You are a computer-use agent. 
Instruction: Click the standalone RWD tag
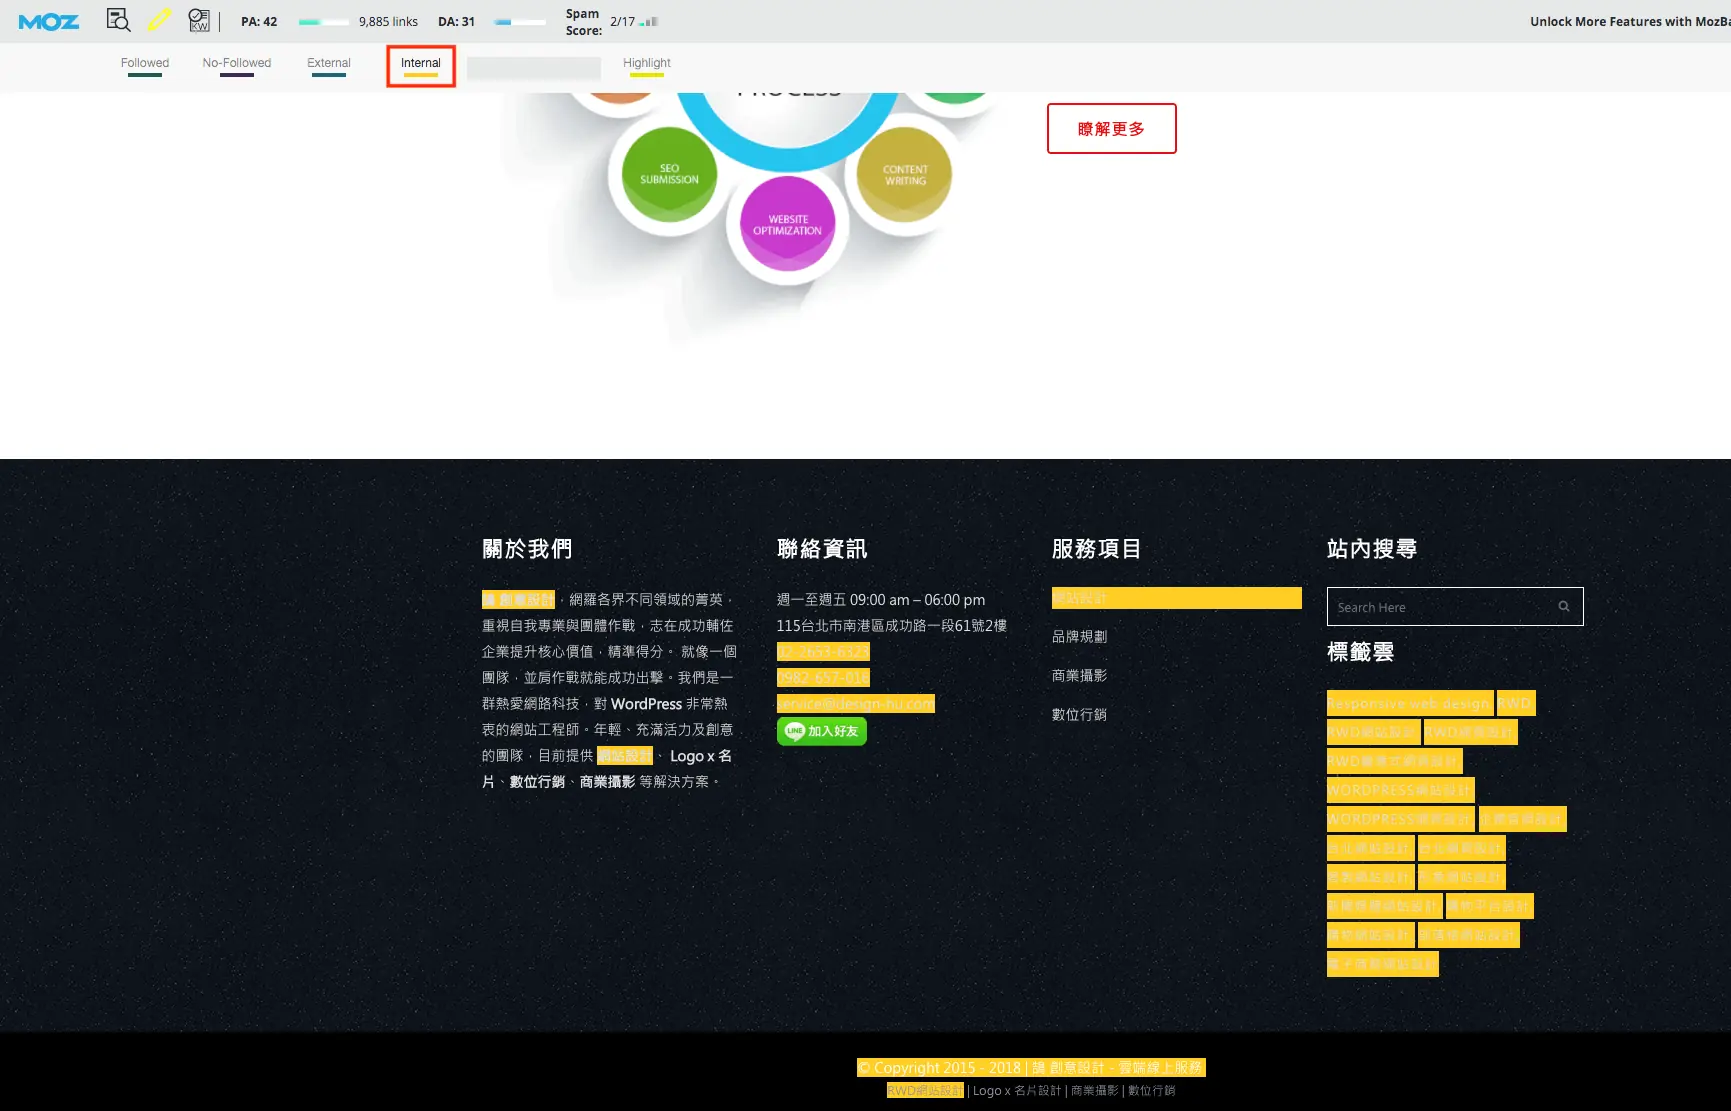[x=1516, y=703]
